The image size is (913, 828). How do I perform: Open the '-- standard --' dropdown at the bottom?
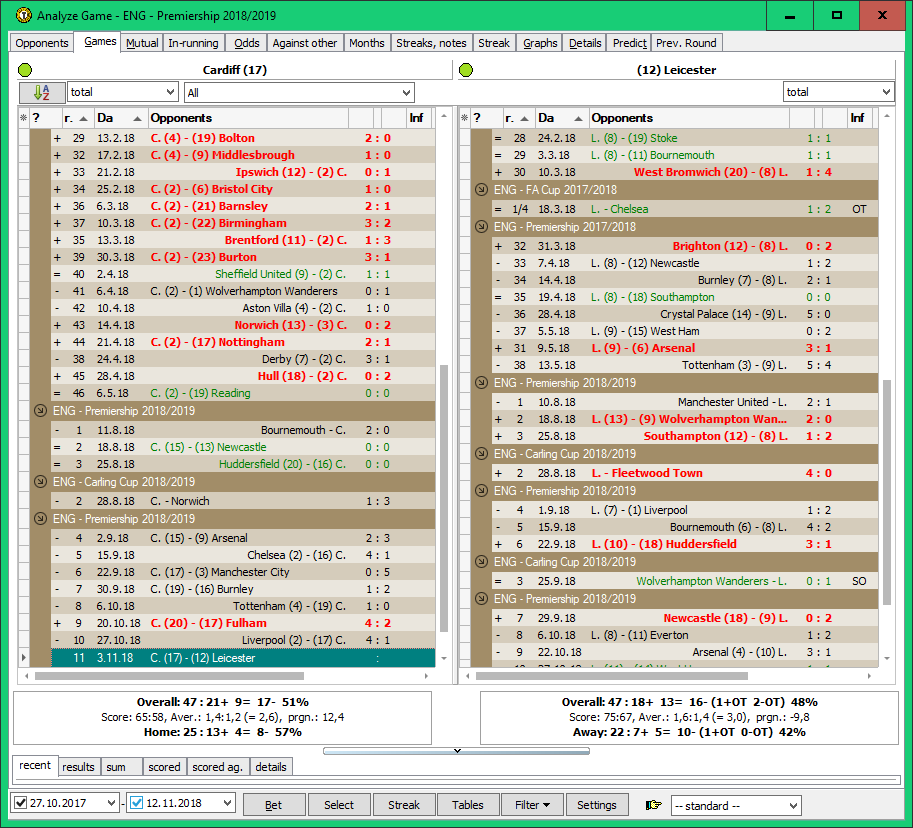pos(736,805)
